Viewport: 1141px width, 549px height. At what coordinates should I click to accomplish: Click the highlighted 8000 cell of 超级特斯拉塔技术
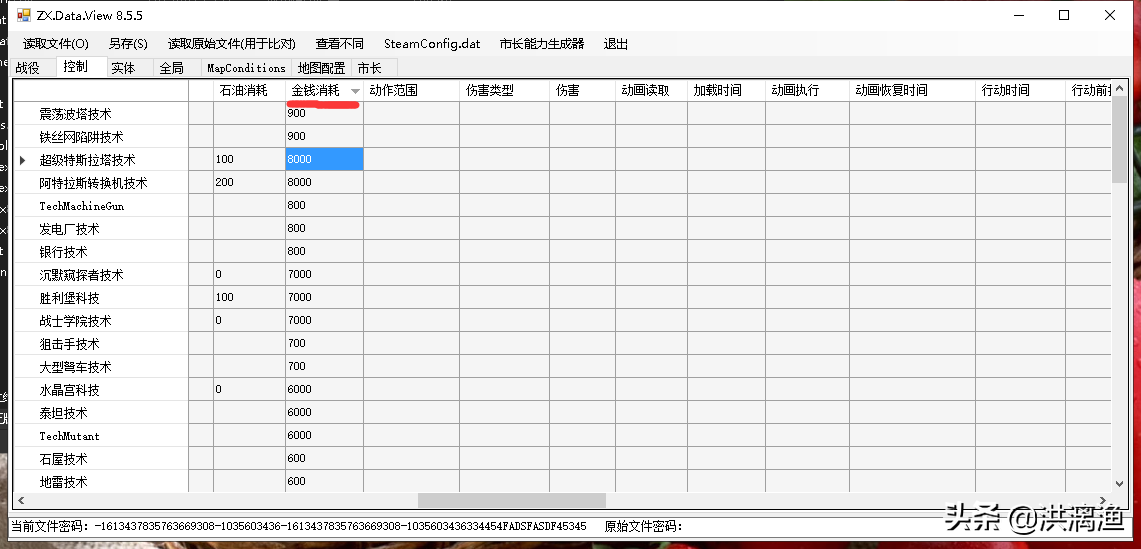pyautogui.click(x=325, y=159)
